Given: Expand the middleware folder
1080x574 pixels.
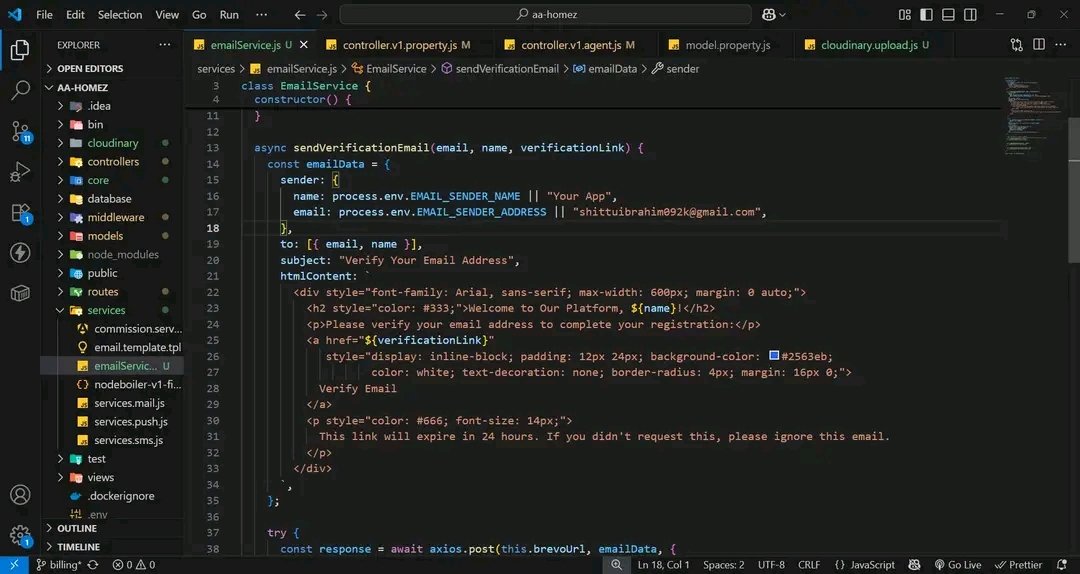Looking at the screenshot, I should pyautogui.click(x=116, y=218).
